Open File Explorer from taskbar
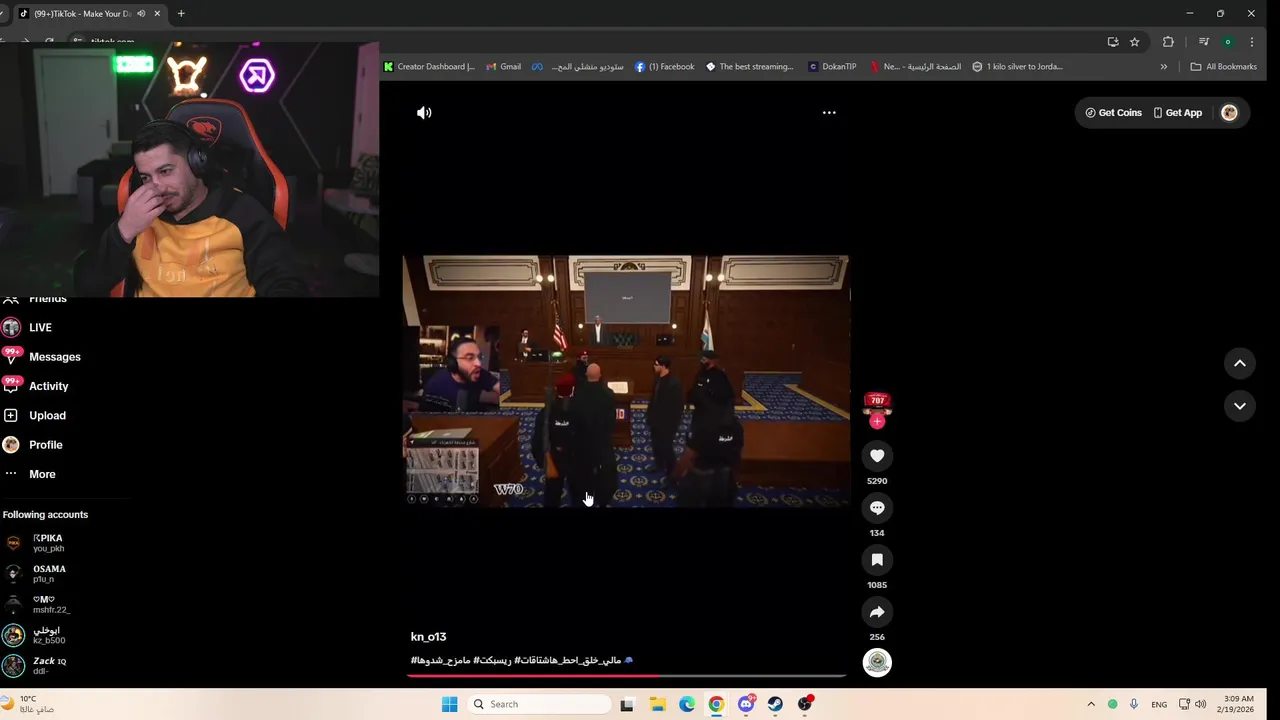This screenshot has width=1280, height=720. click(x=658, y=704)
